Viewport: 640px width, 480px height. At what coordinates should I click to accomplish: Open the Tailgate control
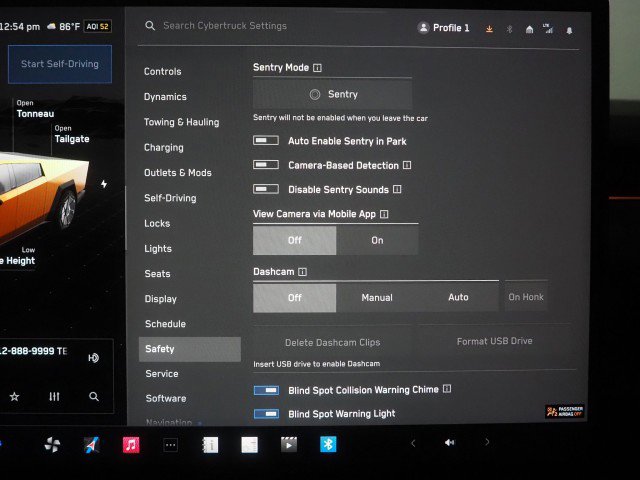[72, 134]
